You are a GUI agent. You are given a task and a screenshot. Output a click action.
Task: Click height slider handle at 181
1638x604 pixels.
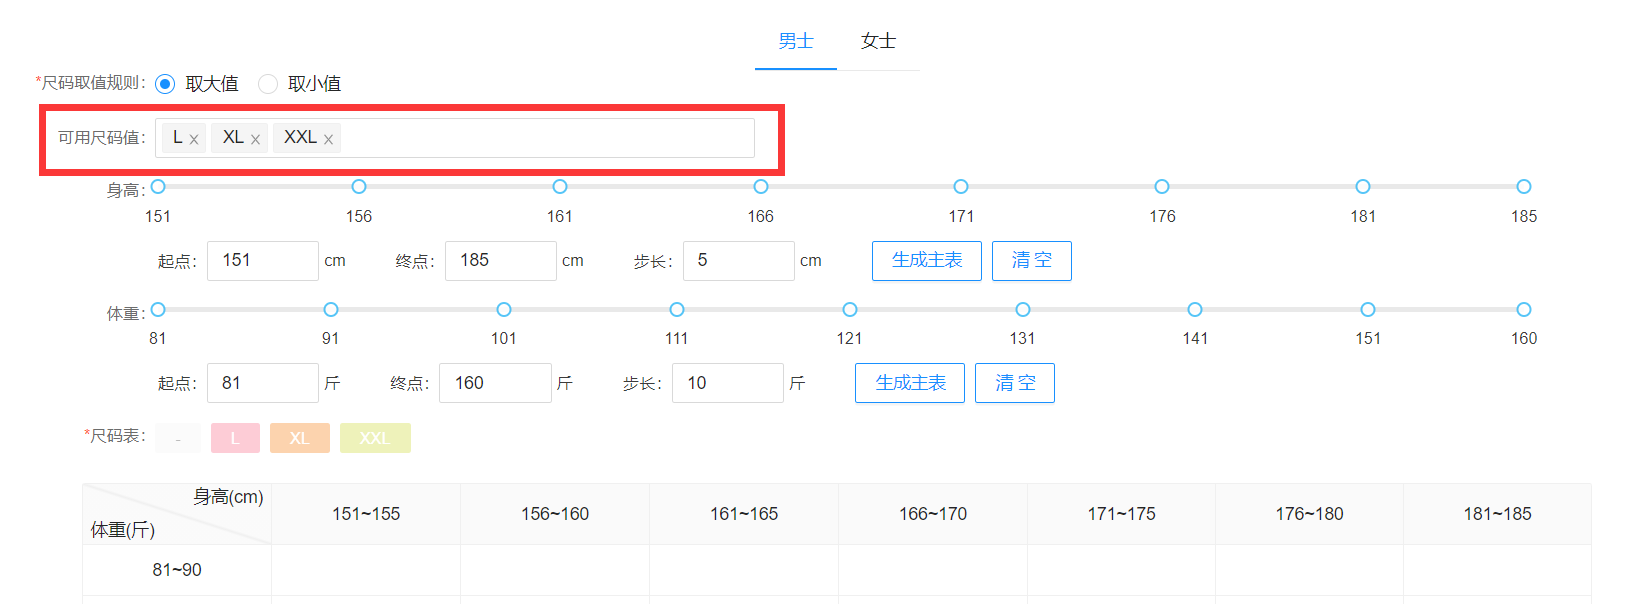coord(1363,187)
